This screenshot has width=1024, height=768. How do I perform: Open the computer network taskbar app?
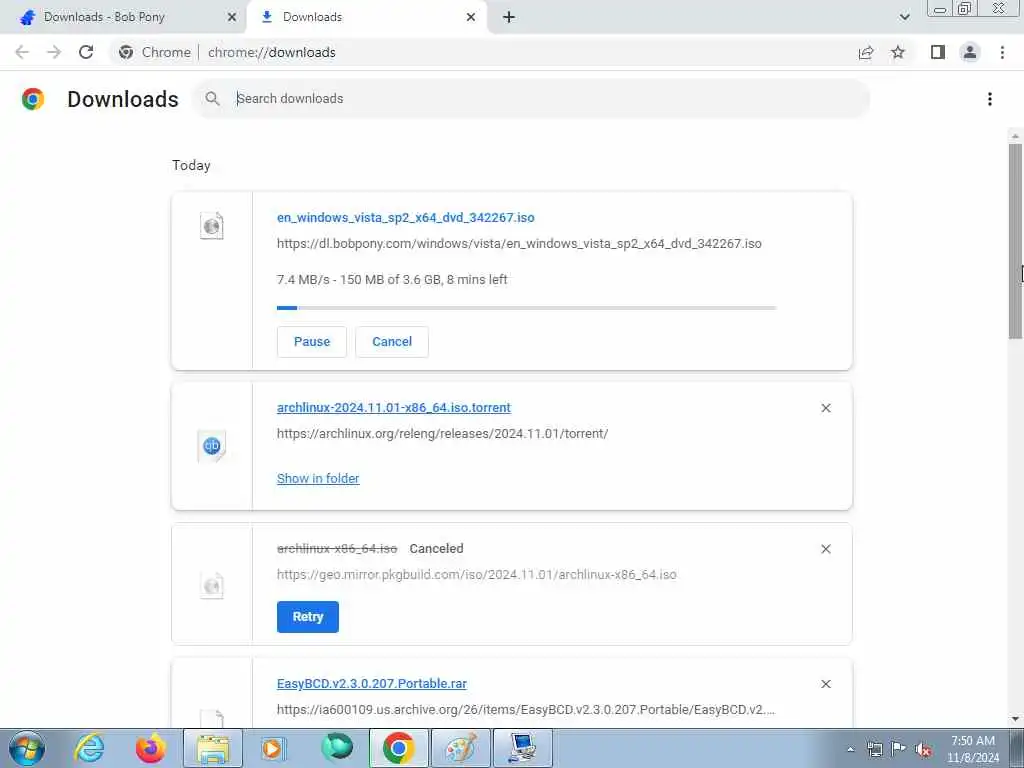[x=522, y=748]
